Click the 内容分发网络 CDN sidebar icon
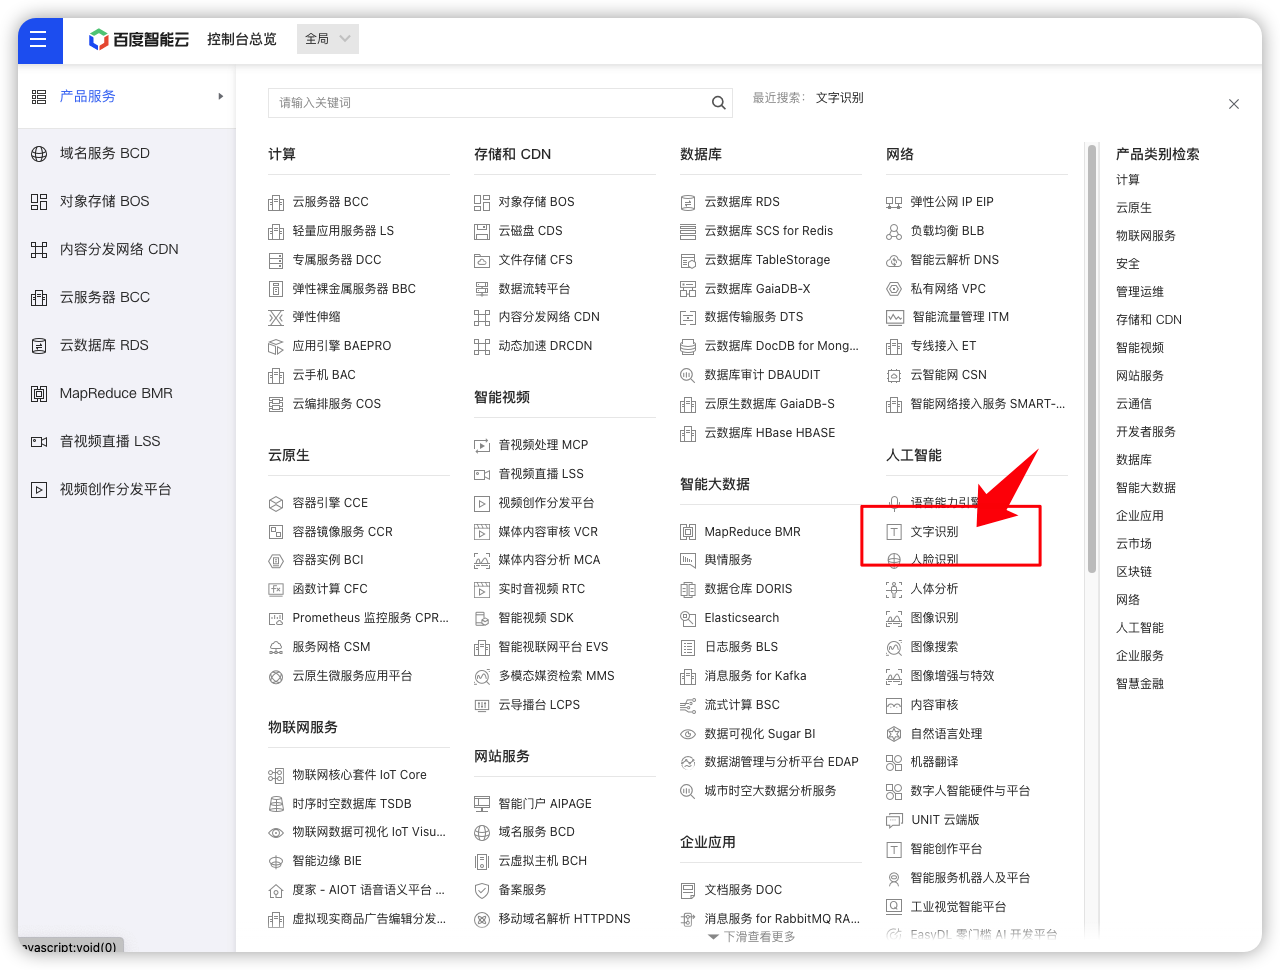Image resolution: width=1280 pixels, height=970 pixels. point(39,250)
